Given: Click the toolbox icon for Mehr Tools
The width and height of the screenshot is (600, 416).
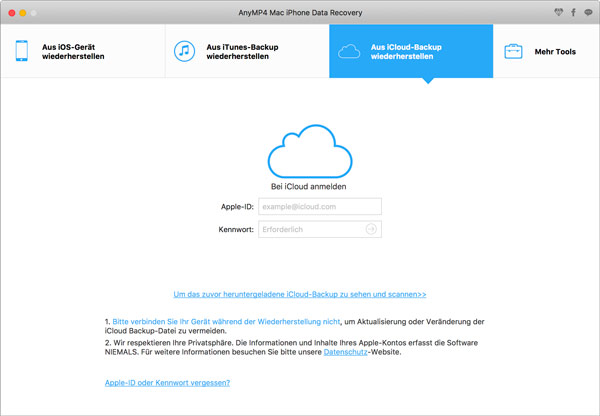Looking at the screenshot, I should pos(513,52).
